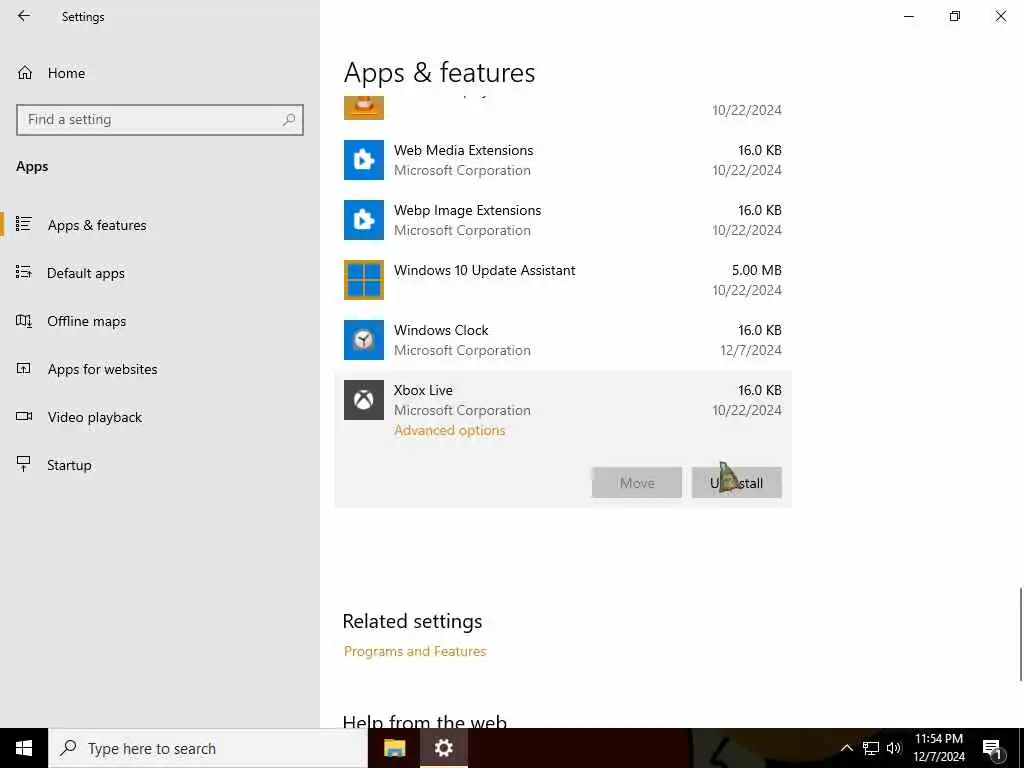Click the 12/7/2024 Windows Clock install date

[x=750, y=350]
